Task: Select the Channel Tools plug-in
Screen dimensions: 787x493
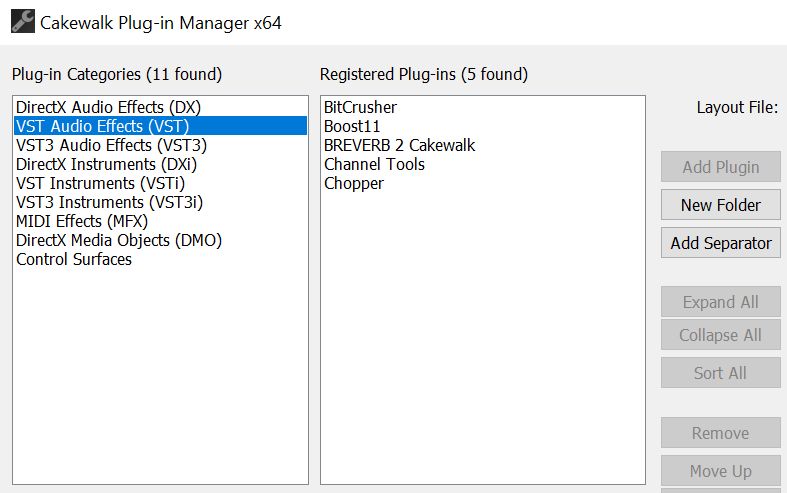Action: point(374,164)
